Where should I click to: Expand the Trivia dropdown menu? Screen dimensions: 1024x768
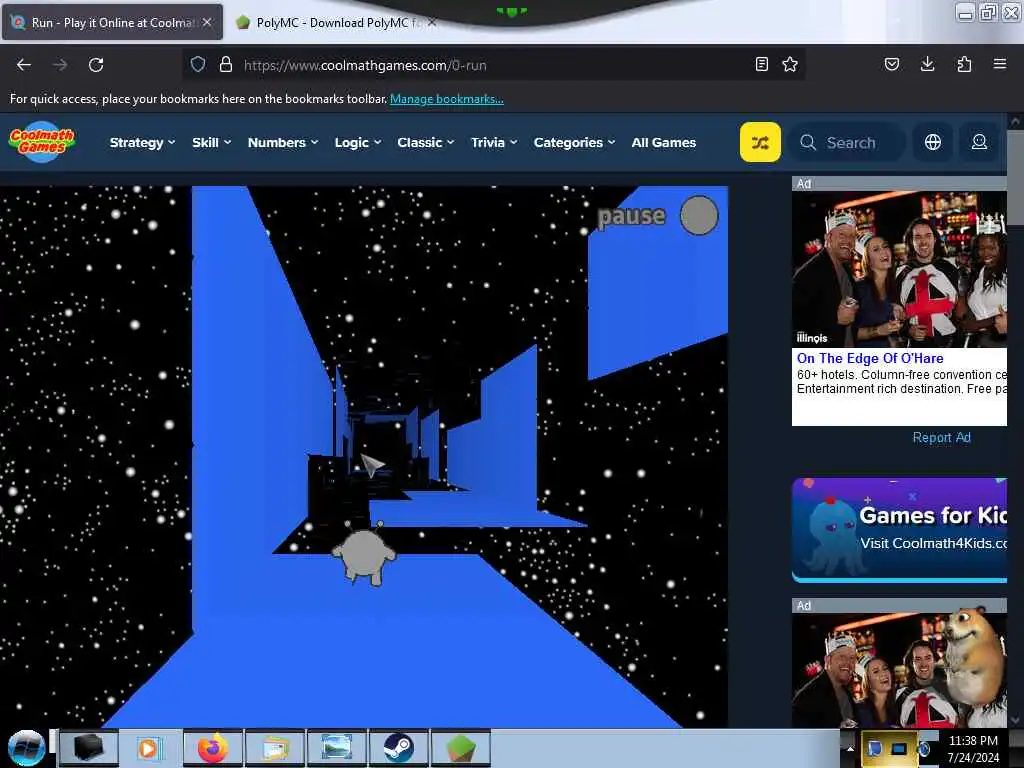pyautogui.click(x=494, y=142)
